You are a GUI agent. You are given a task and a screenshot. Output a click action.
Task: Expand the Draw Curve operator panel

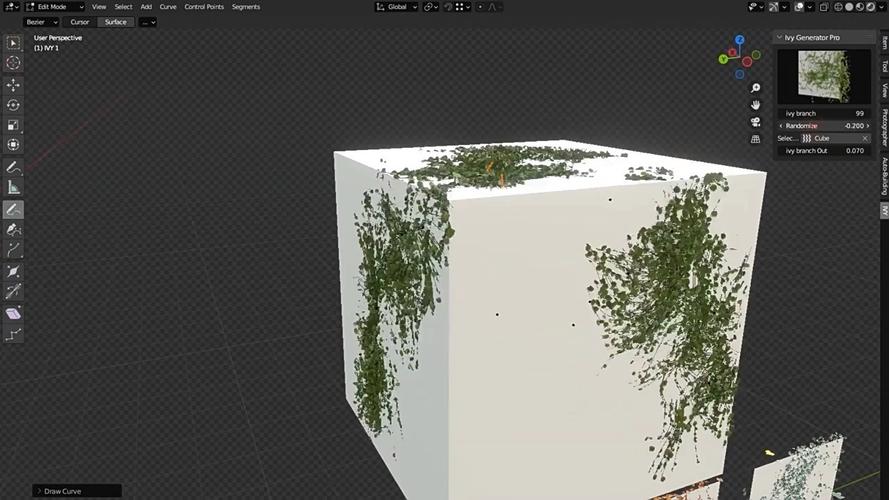point(39,491)
